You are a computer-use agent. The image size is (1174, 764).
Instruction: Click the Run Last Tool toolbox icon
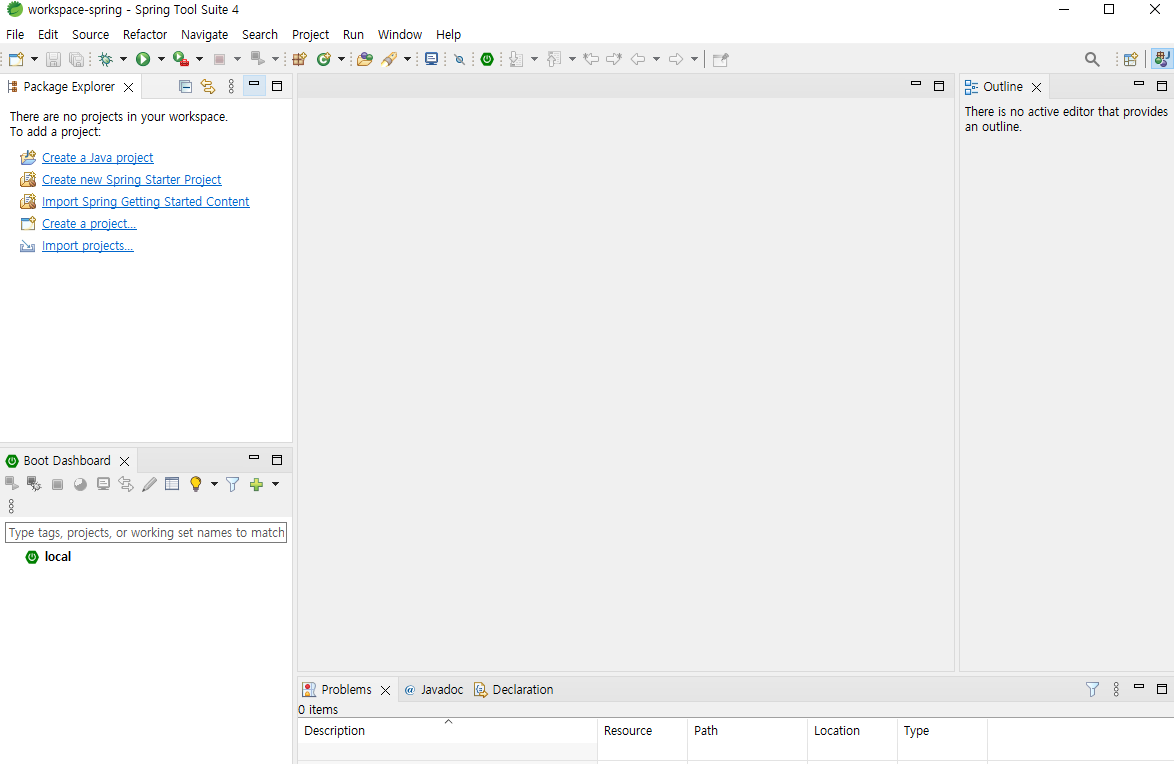(x=180, y=59)
